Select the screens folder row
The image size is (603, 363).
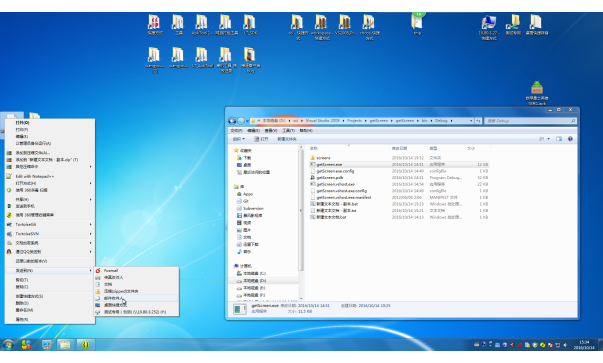coord(399,158)
